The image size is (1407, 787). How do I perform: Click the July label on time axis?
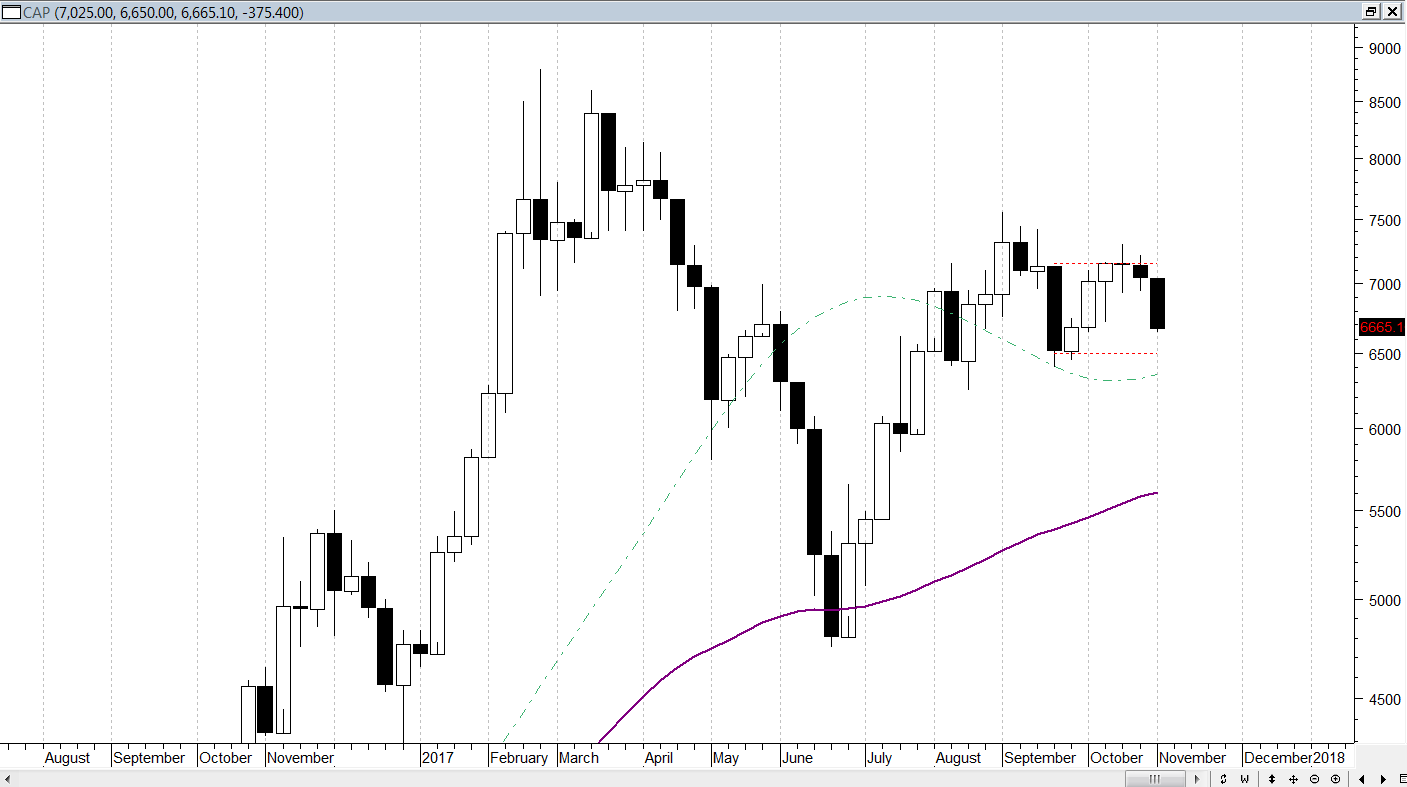879,758
